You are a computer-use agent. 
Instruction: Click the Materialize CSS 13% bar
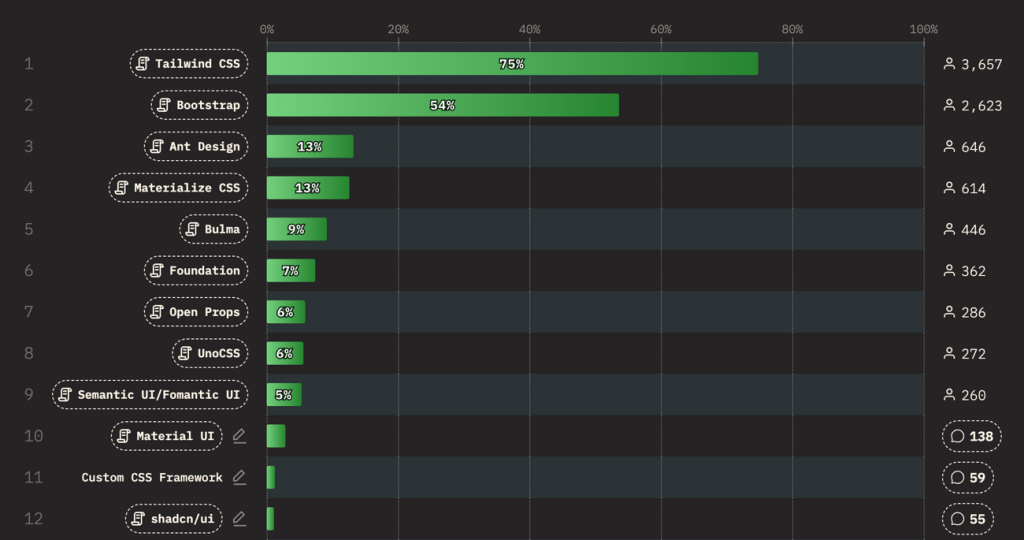[308, 187]
